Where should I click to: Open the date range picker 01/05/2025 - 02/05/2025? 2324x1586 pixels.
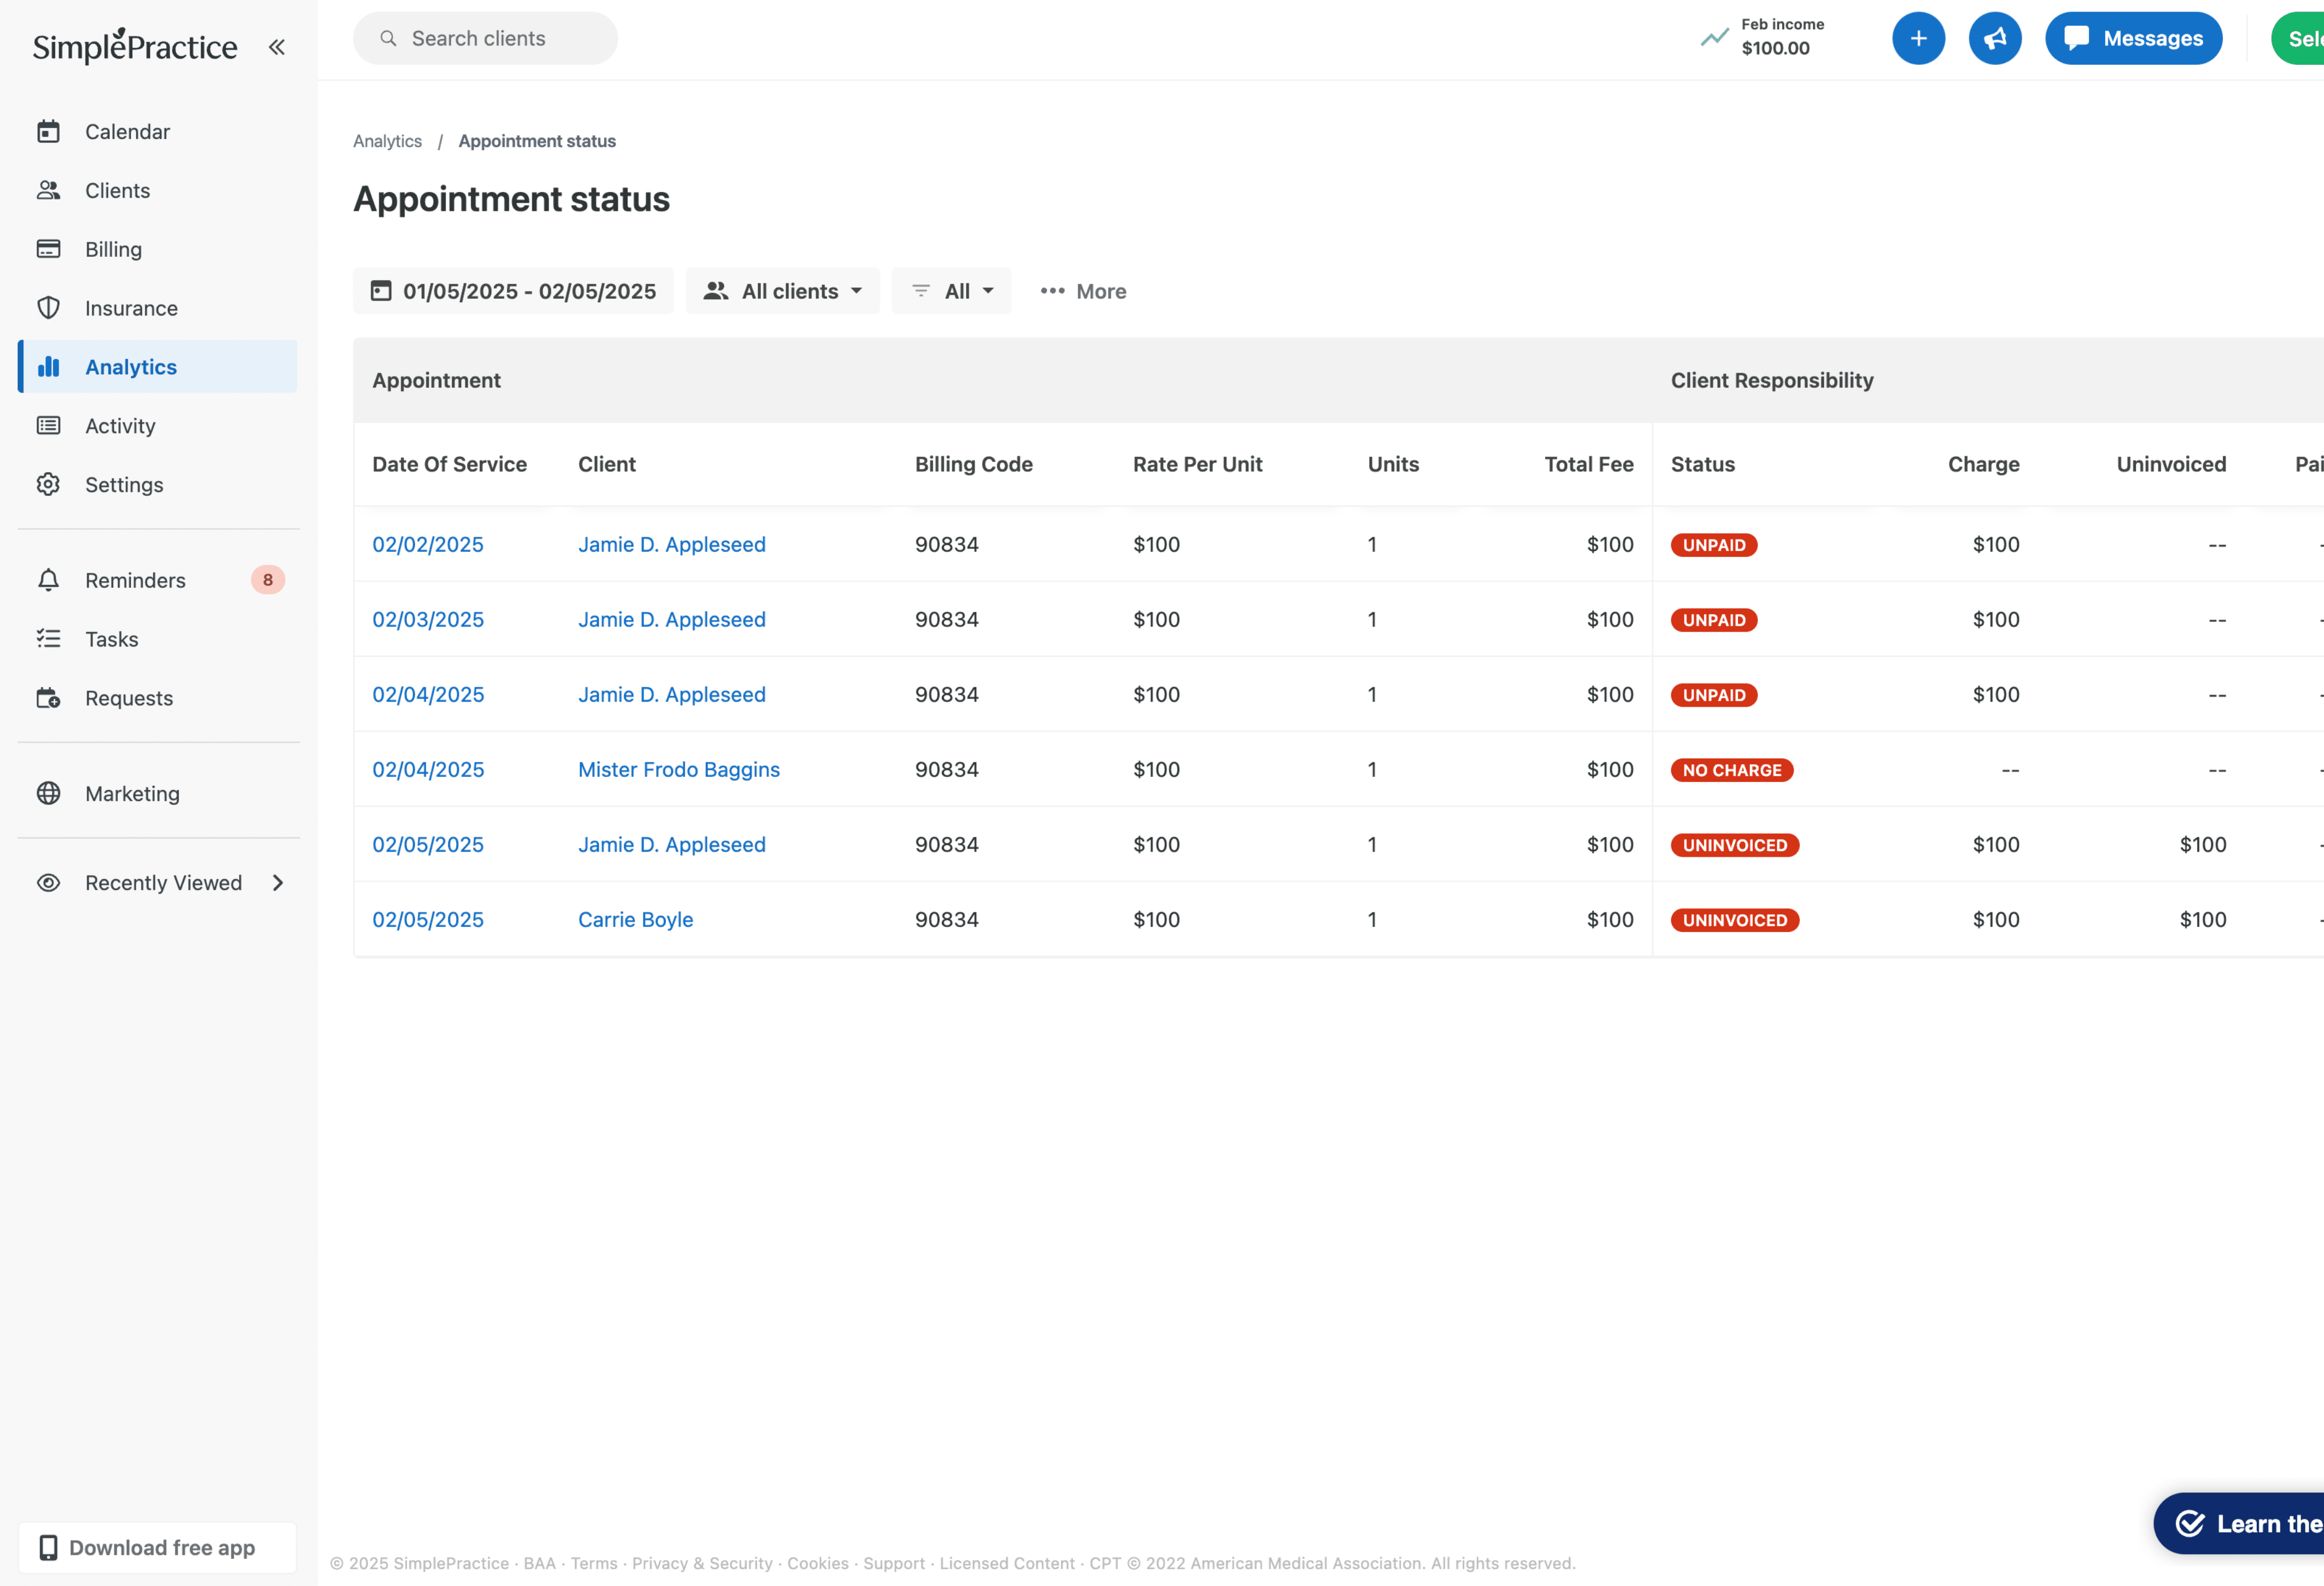click(513, 291)
